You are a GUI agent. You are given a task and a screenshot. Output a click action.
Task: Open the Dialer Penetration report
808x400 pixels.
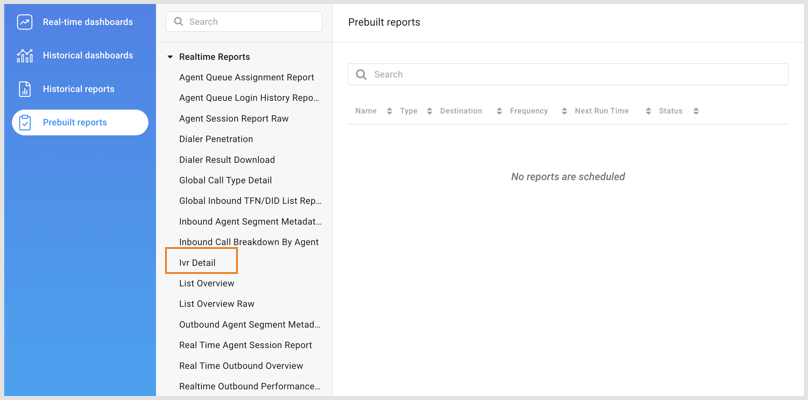pos(216,139)
